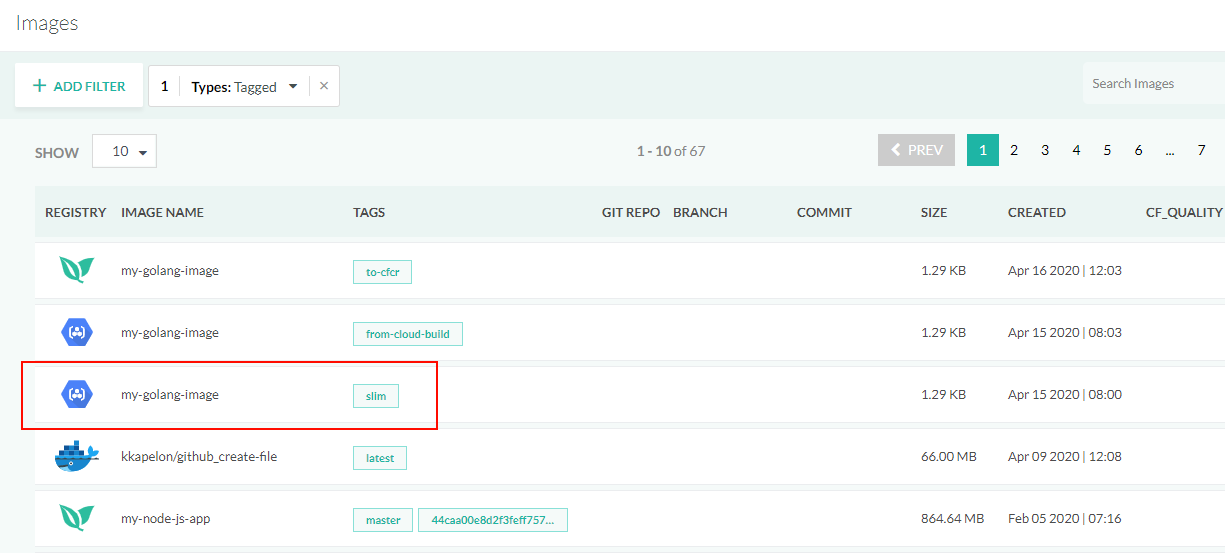1225x553 pixels.
Task: Click the Docker whale icon for kkapelon image
Action: click(x=76, y=457)
